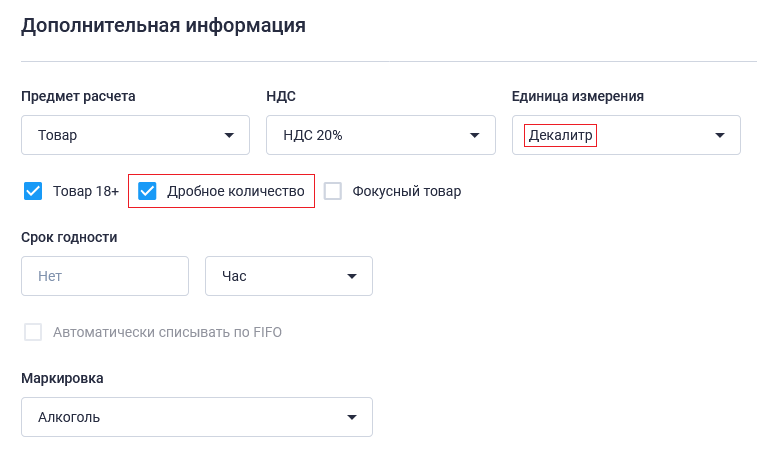This screenshot has width=757, height=449.
Task: Click the arrow icon in the Час dropdown
Action: 352,277
